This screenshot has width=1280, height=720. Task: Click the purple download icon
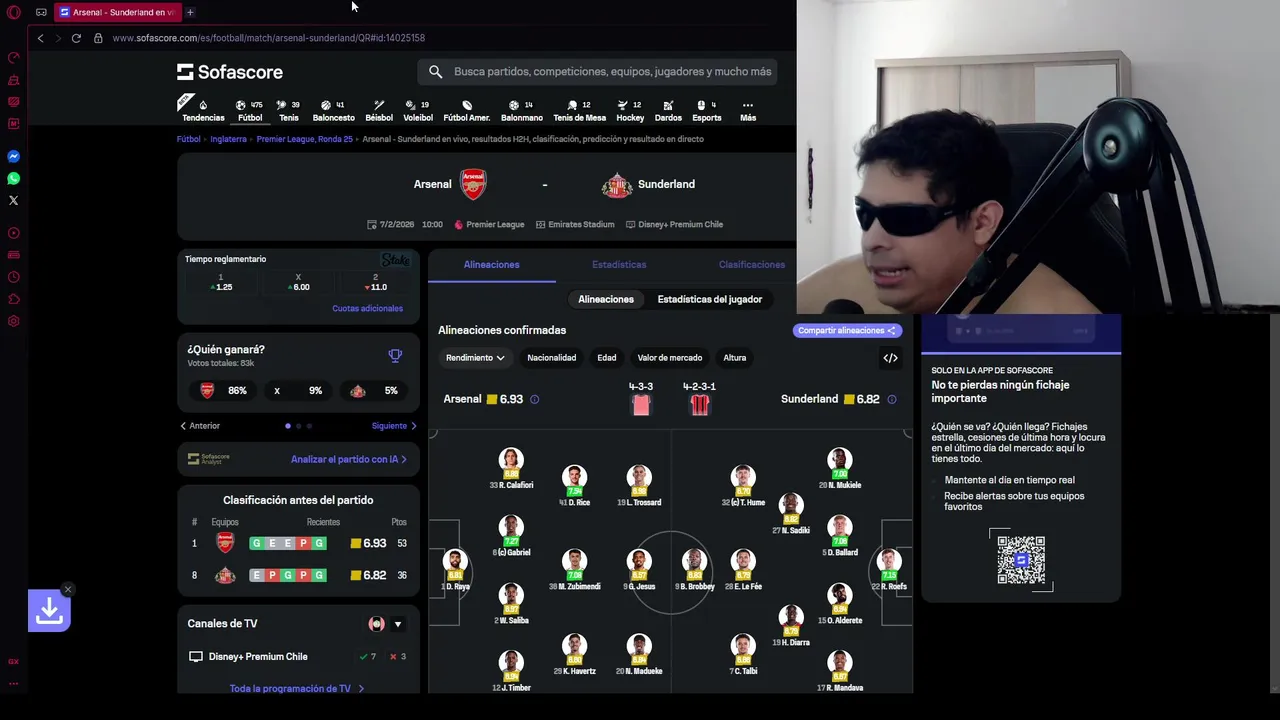[49, 610]
